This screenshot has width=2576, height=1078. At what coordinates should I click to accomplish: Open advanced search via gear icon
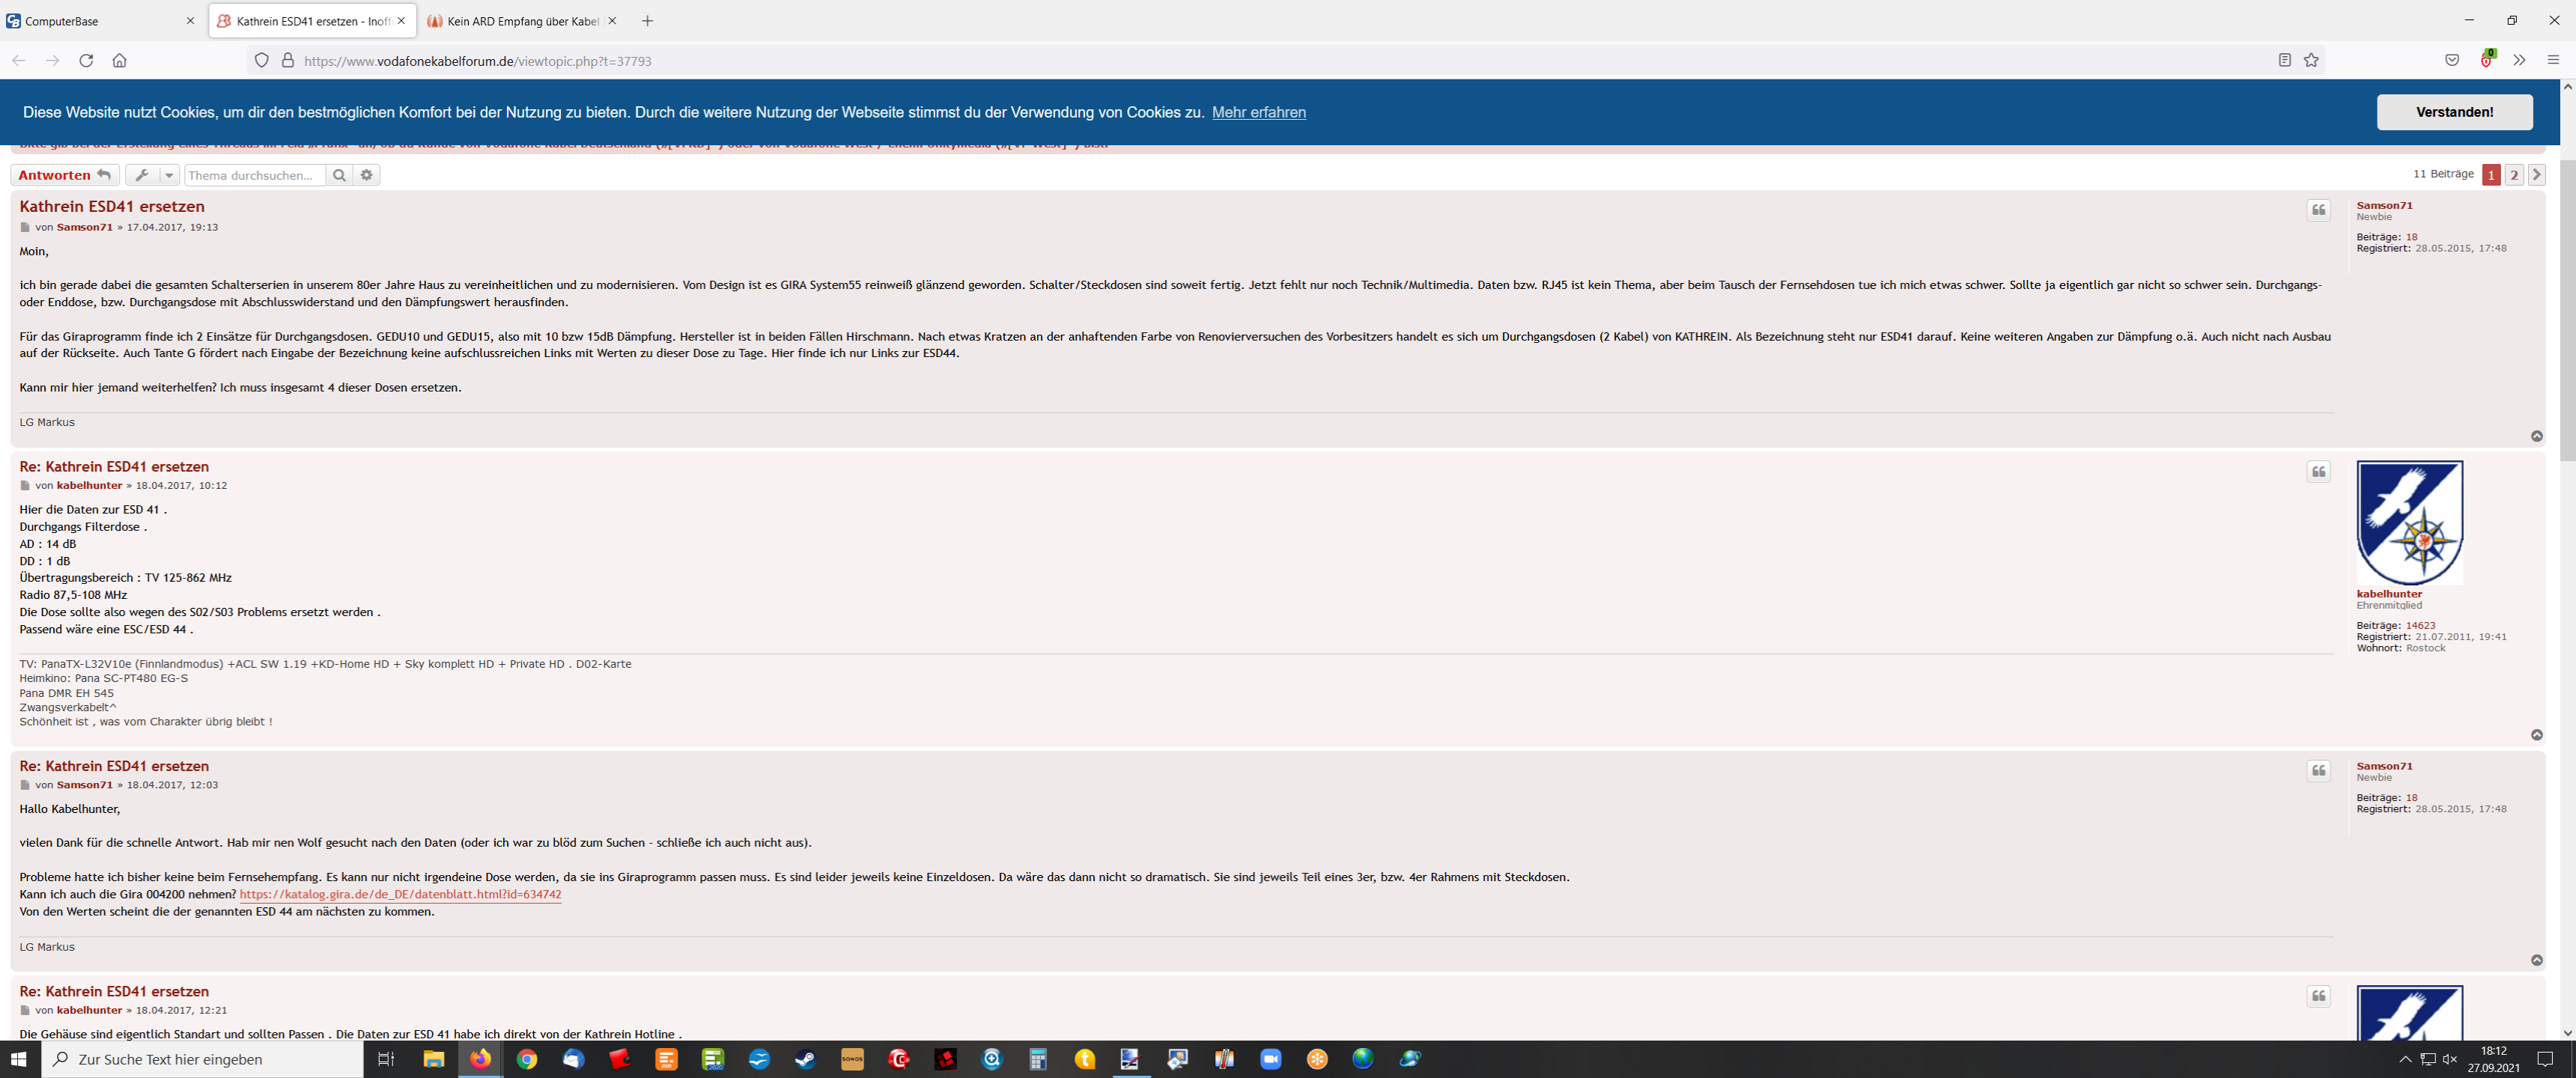pos(367,175)
